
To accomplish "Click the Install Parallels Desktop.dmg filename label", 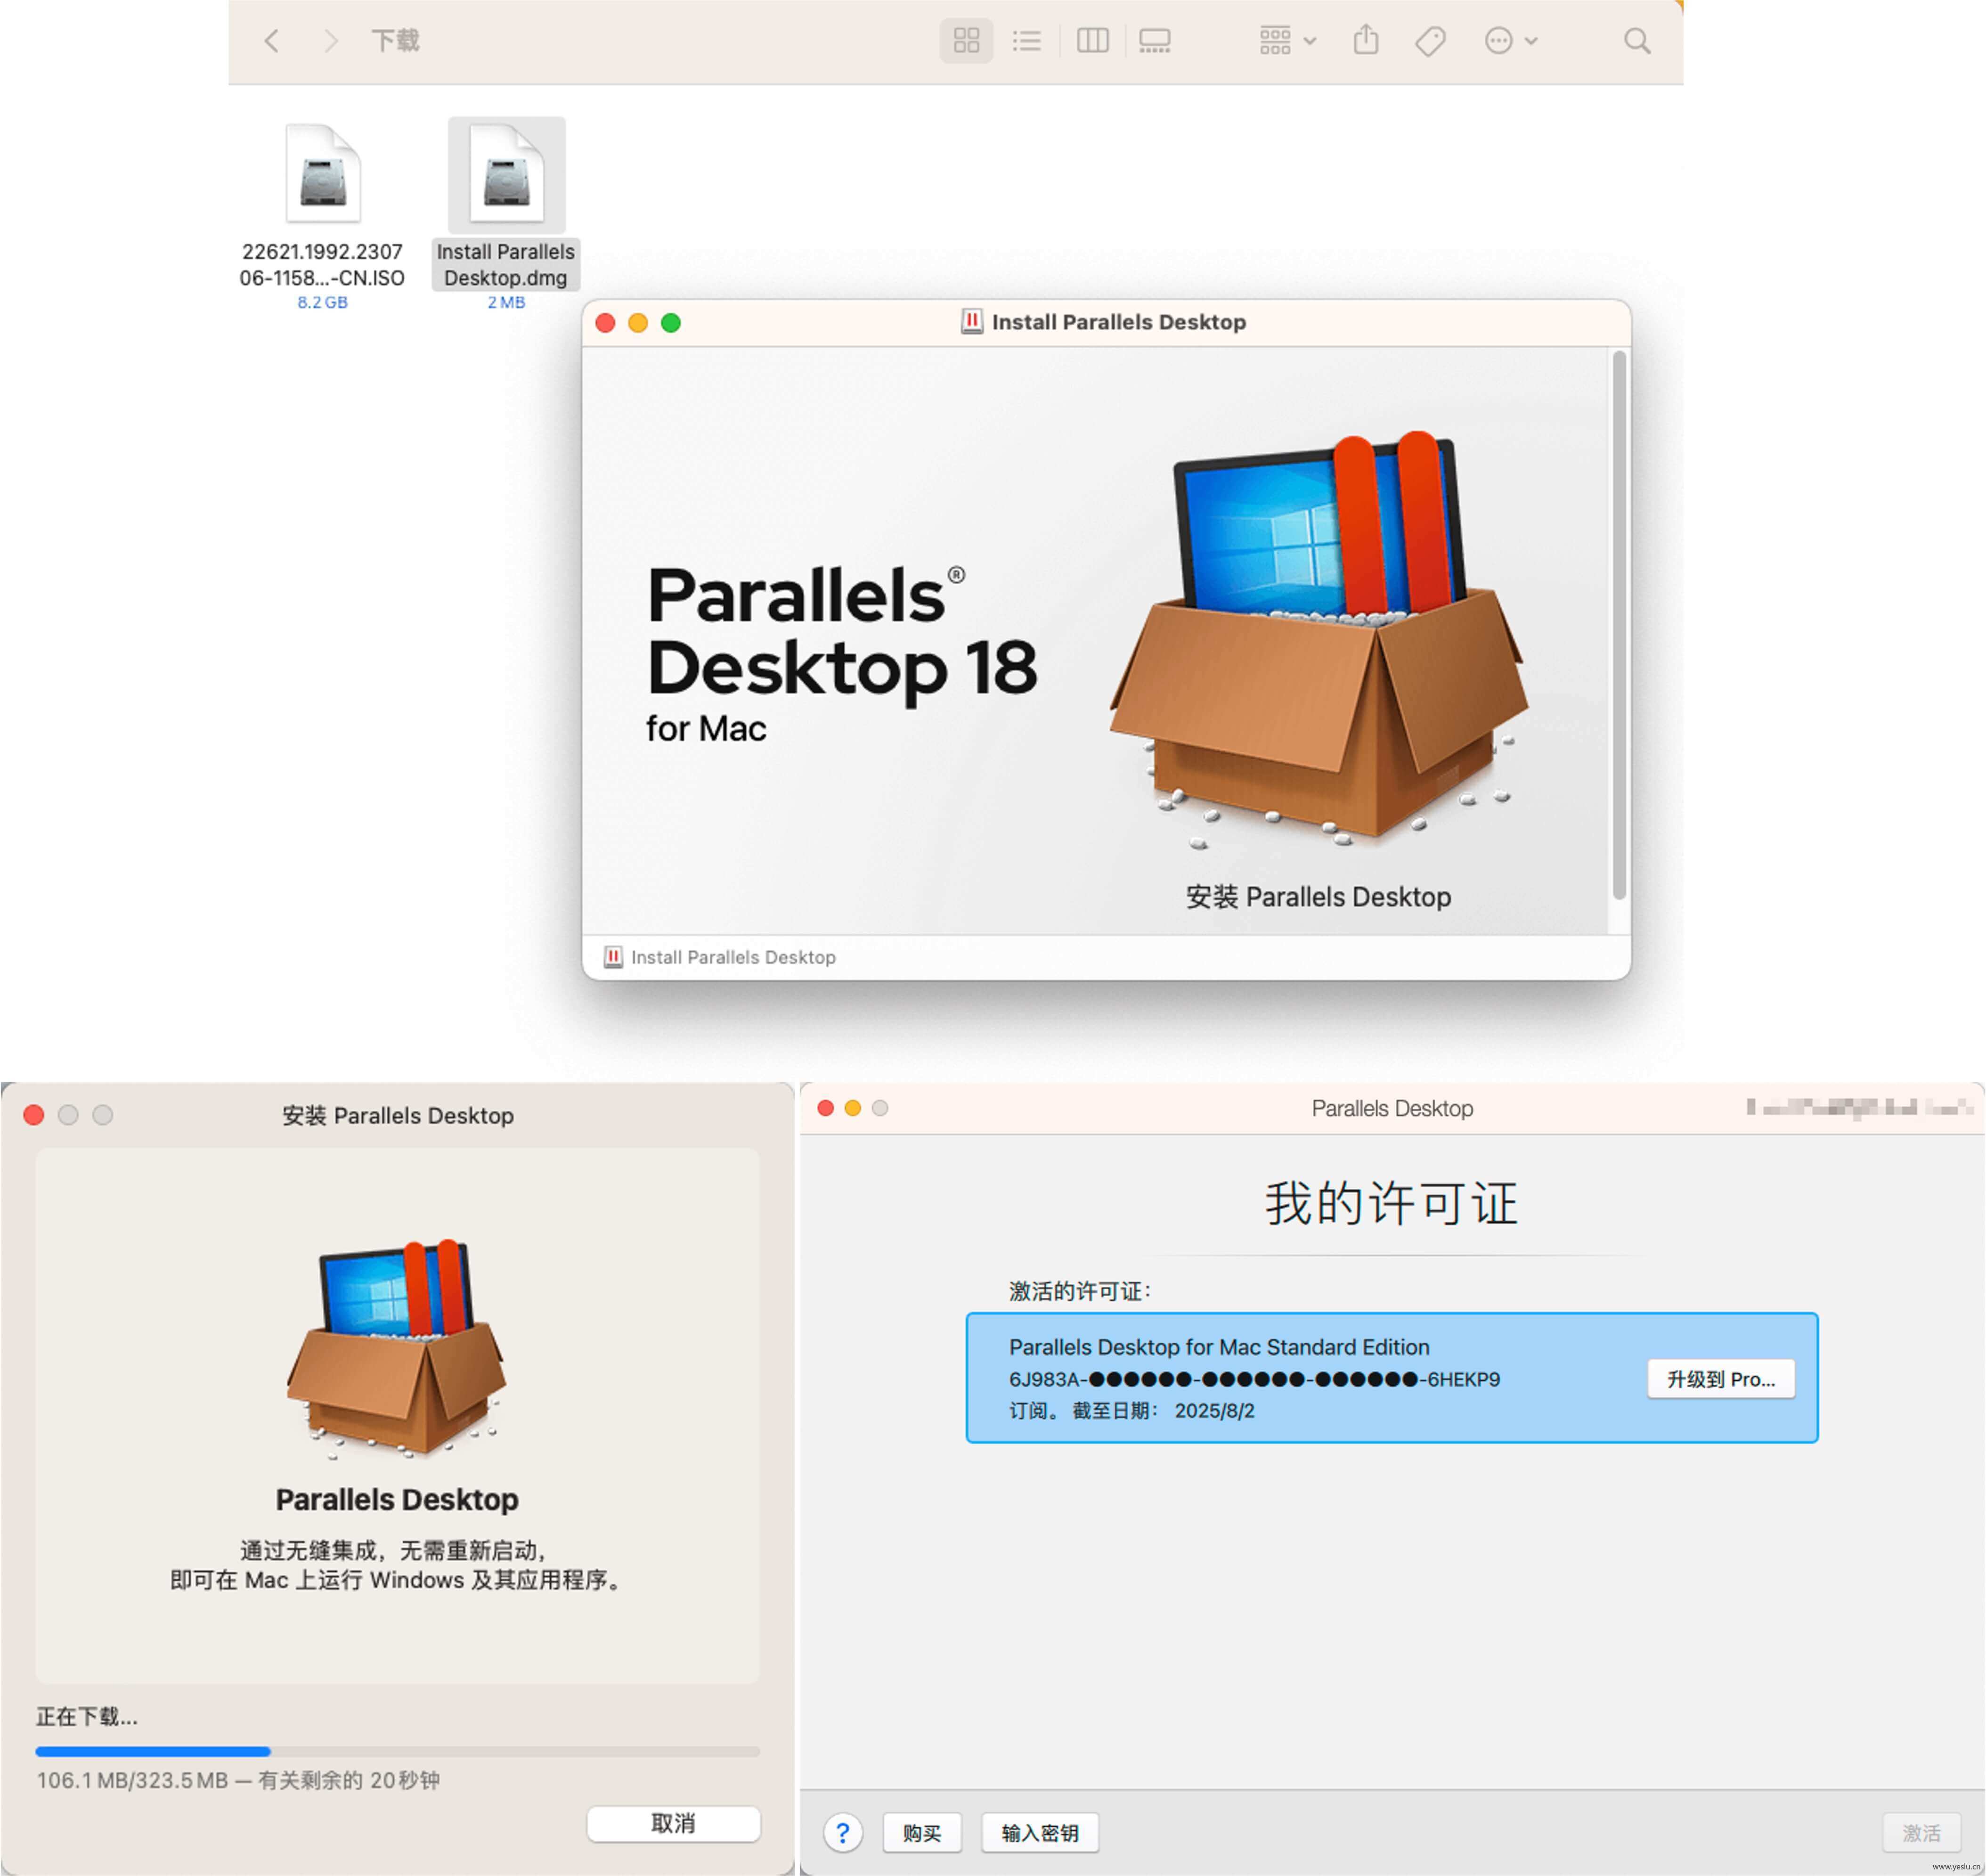I will (x=505, y=265).
